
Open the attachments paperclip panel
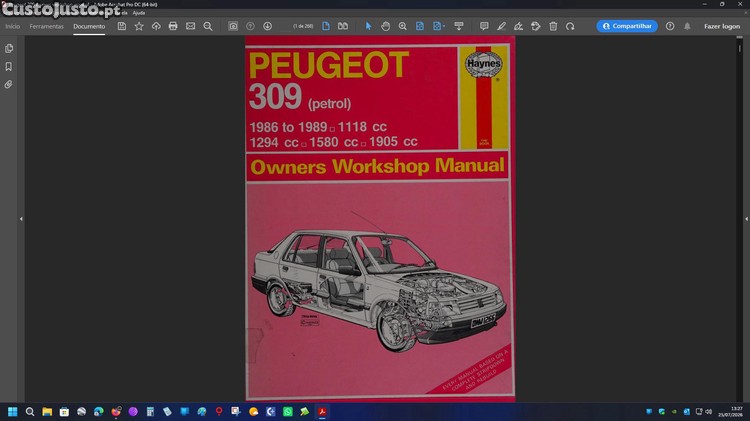coord(9,85)
